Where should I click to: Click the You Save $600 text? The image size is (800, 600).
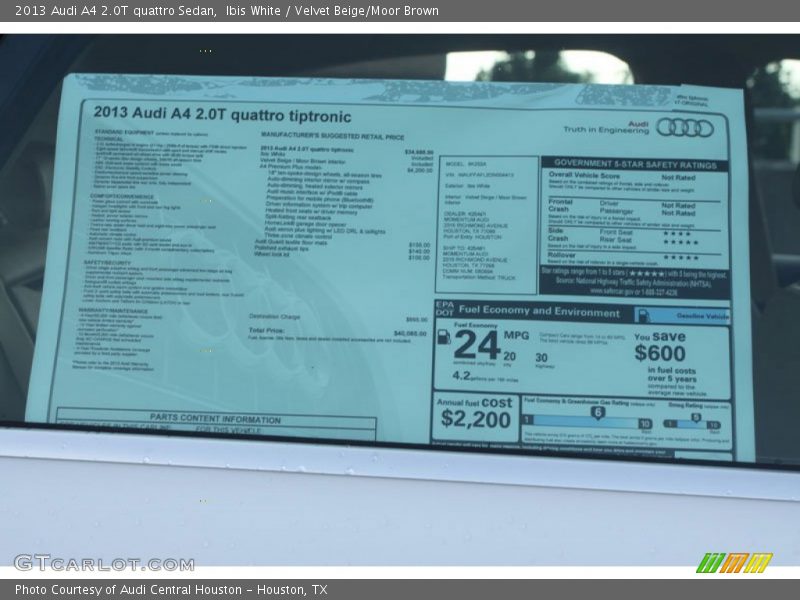660,346
